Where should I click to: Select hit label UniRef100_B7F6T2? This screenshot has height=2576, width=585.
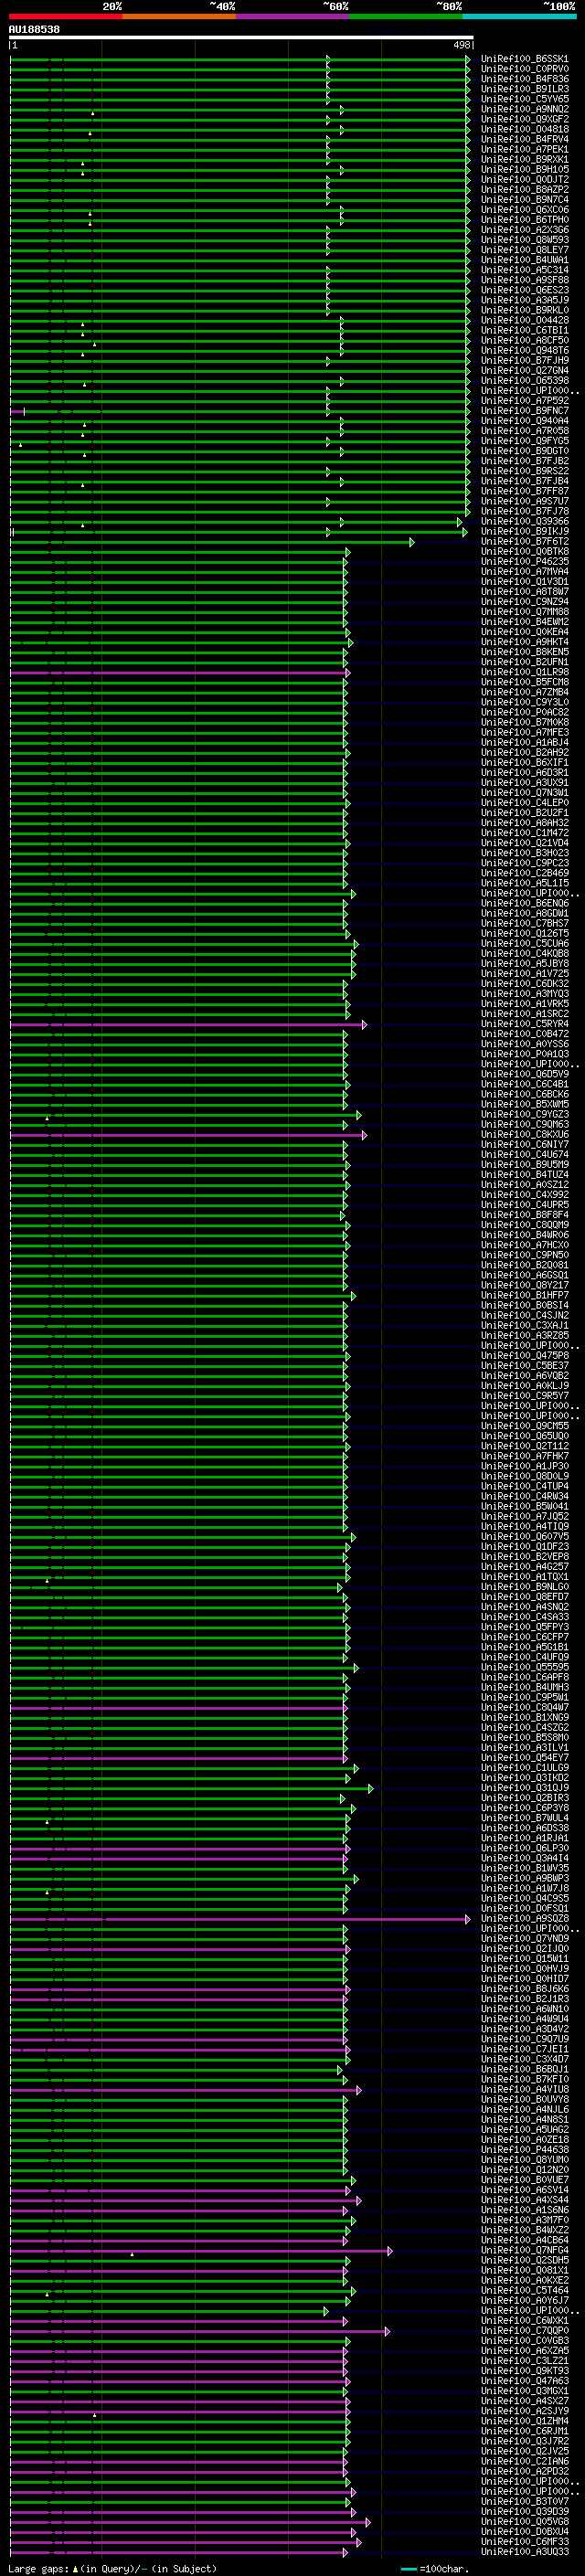coord(524,541)
